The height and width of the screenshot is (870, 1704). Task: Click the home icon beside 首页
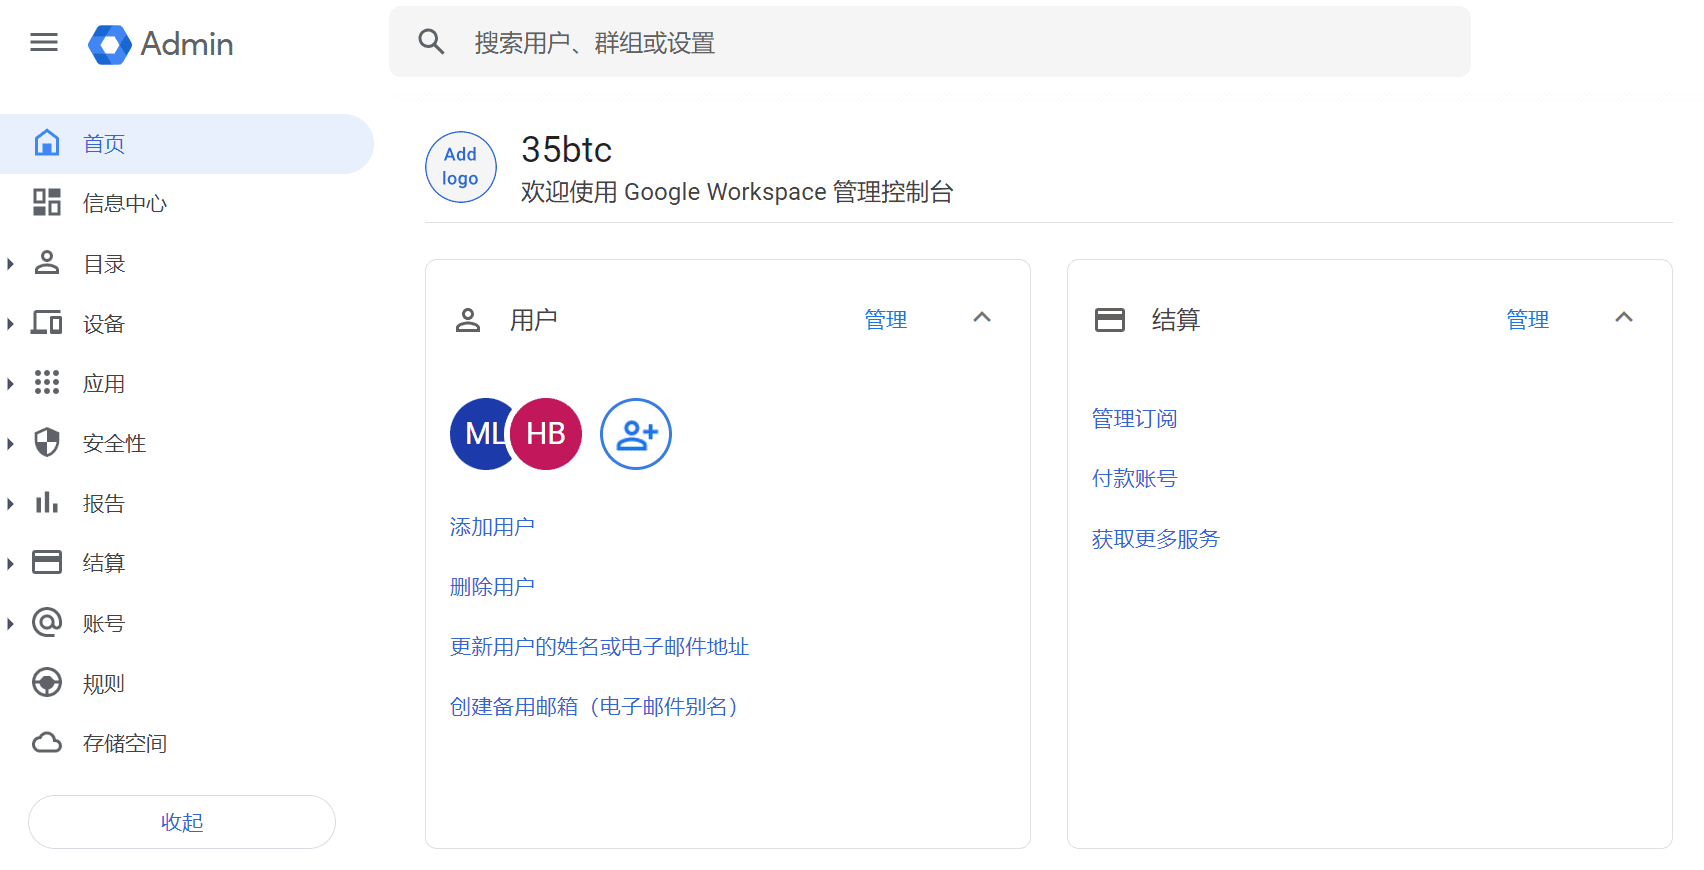[47, 143]
